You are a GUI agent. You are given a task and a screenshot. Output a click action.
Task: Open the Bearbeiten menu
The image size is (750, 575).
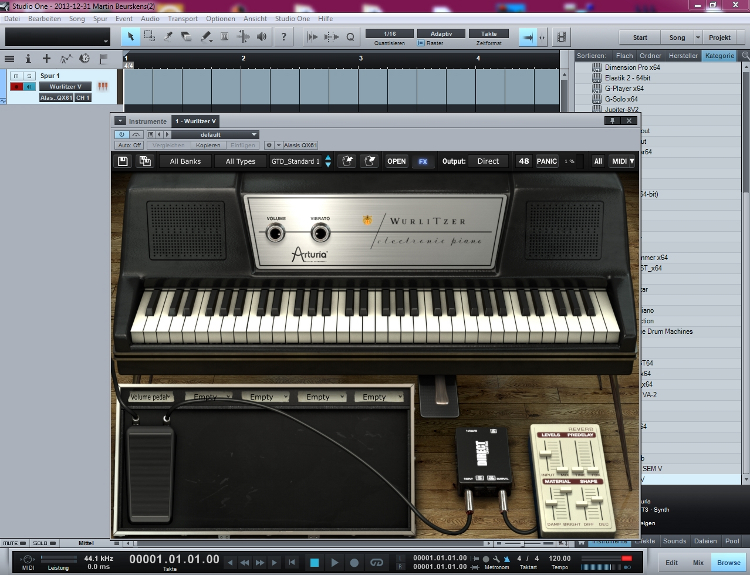click(x=44, y=19)
